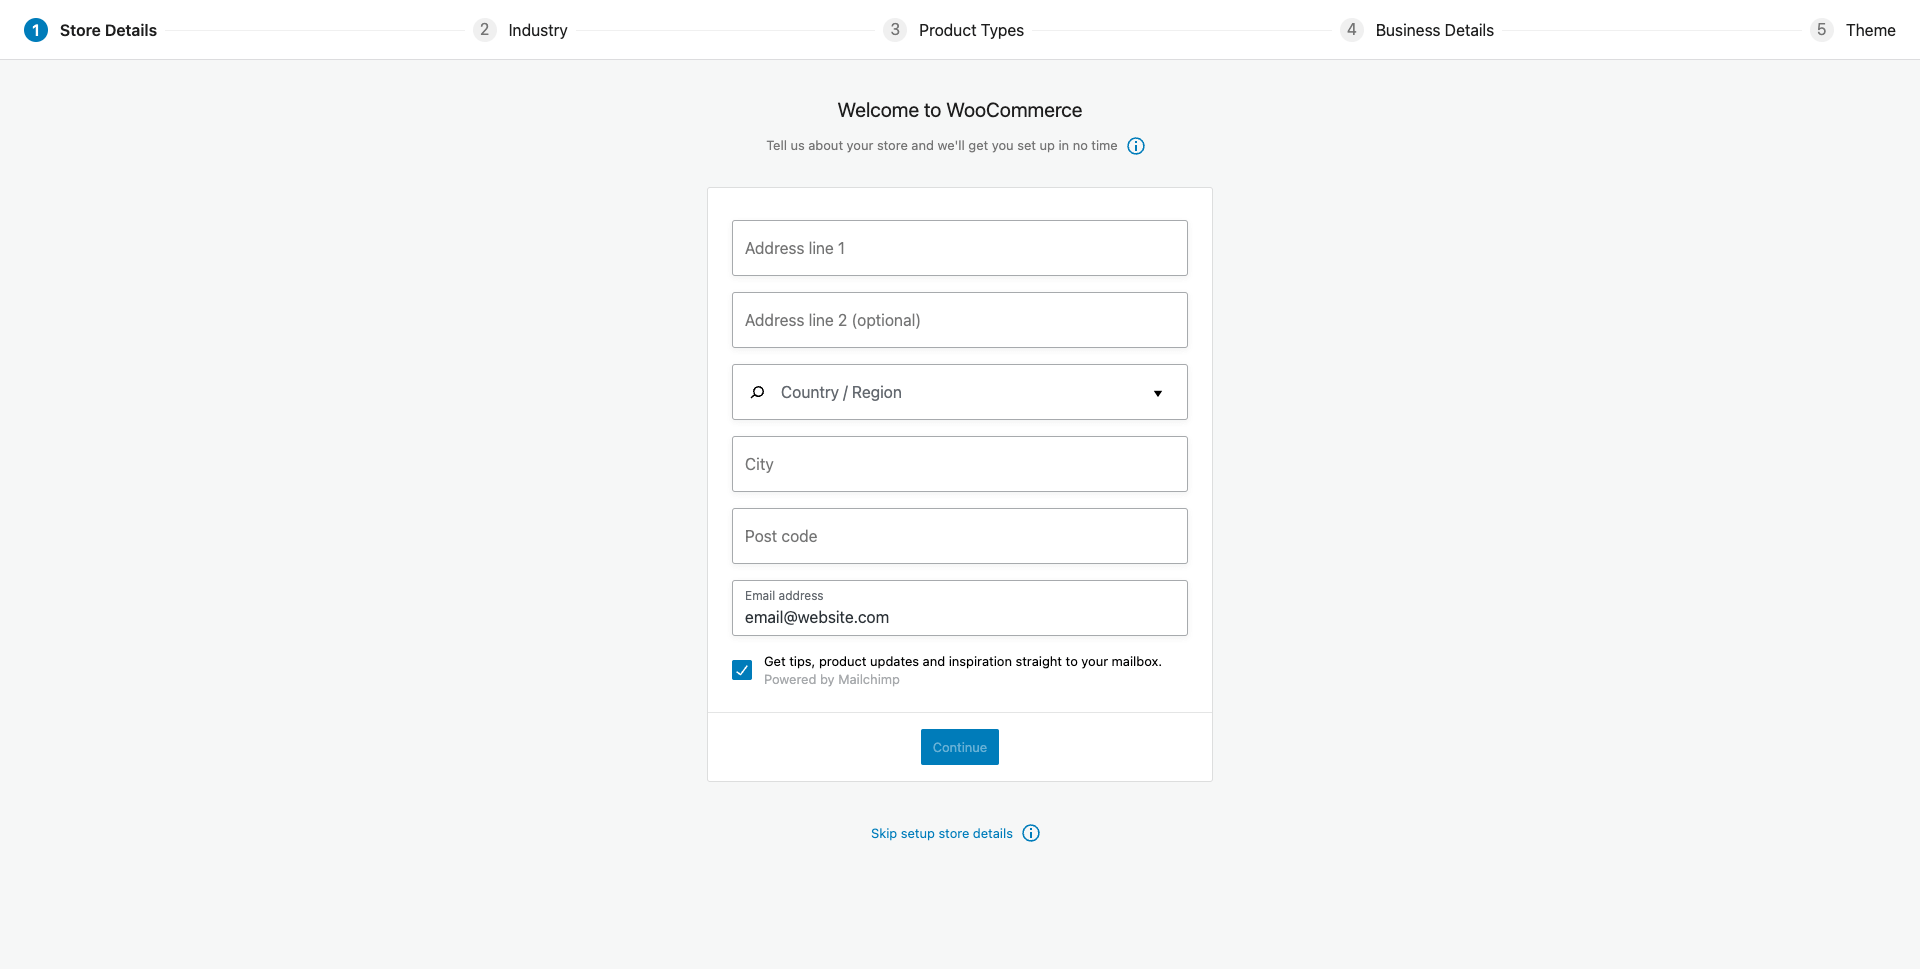Expand the Country / Region dropdown arrow
This screenshot has height=969, width=1920.
(x=1158, y=393)
